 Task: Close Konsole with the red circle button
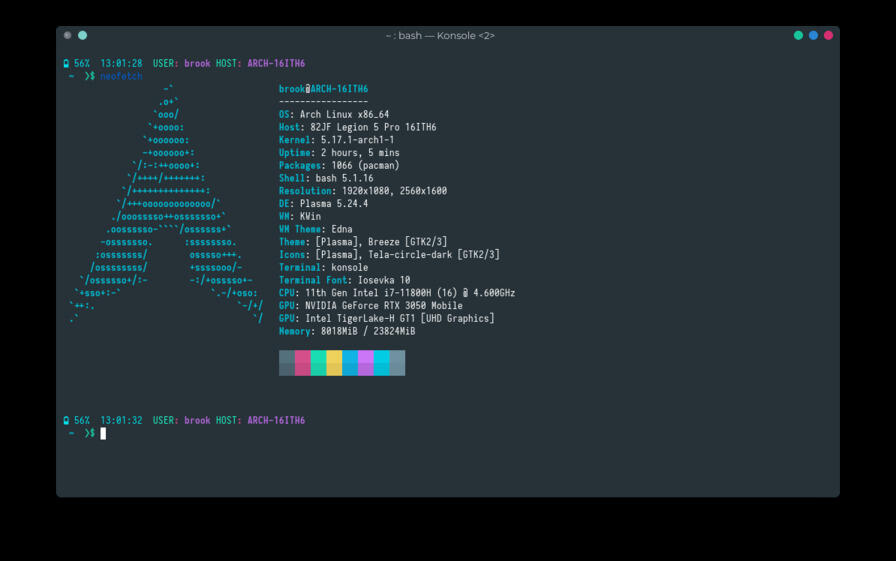coord(828,35)
